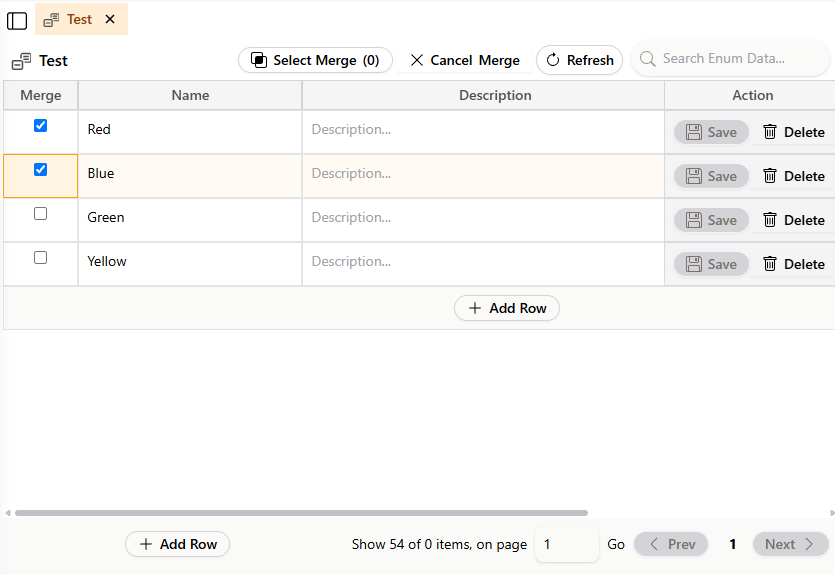Click Cancel Merge
The image size is (835, 575).
tap(465, 60)
